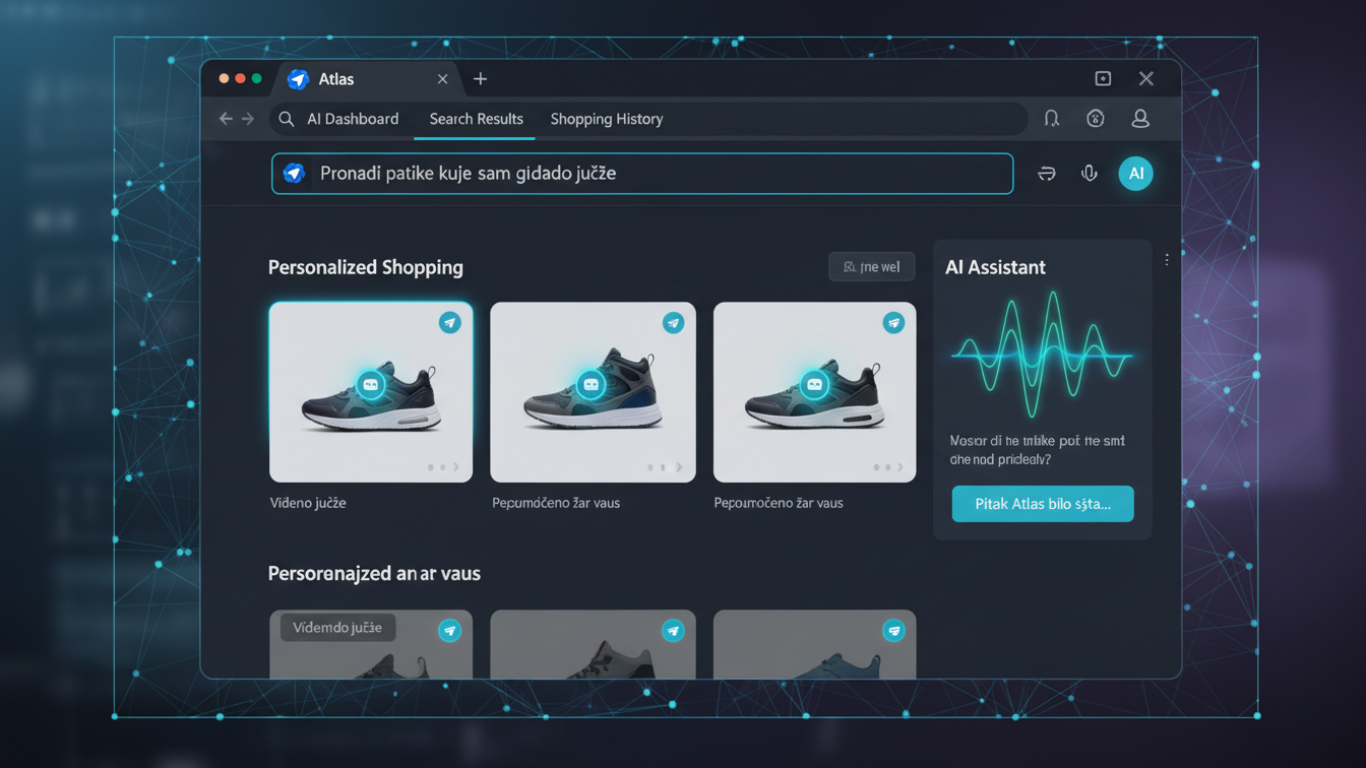
Task: Click the Atlas badge on the third sneaker card
Action: coord(893,323)
